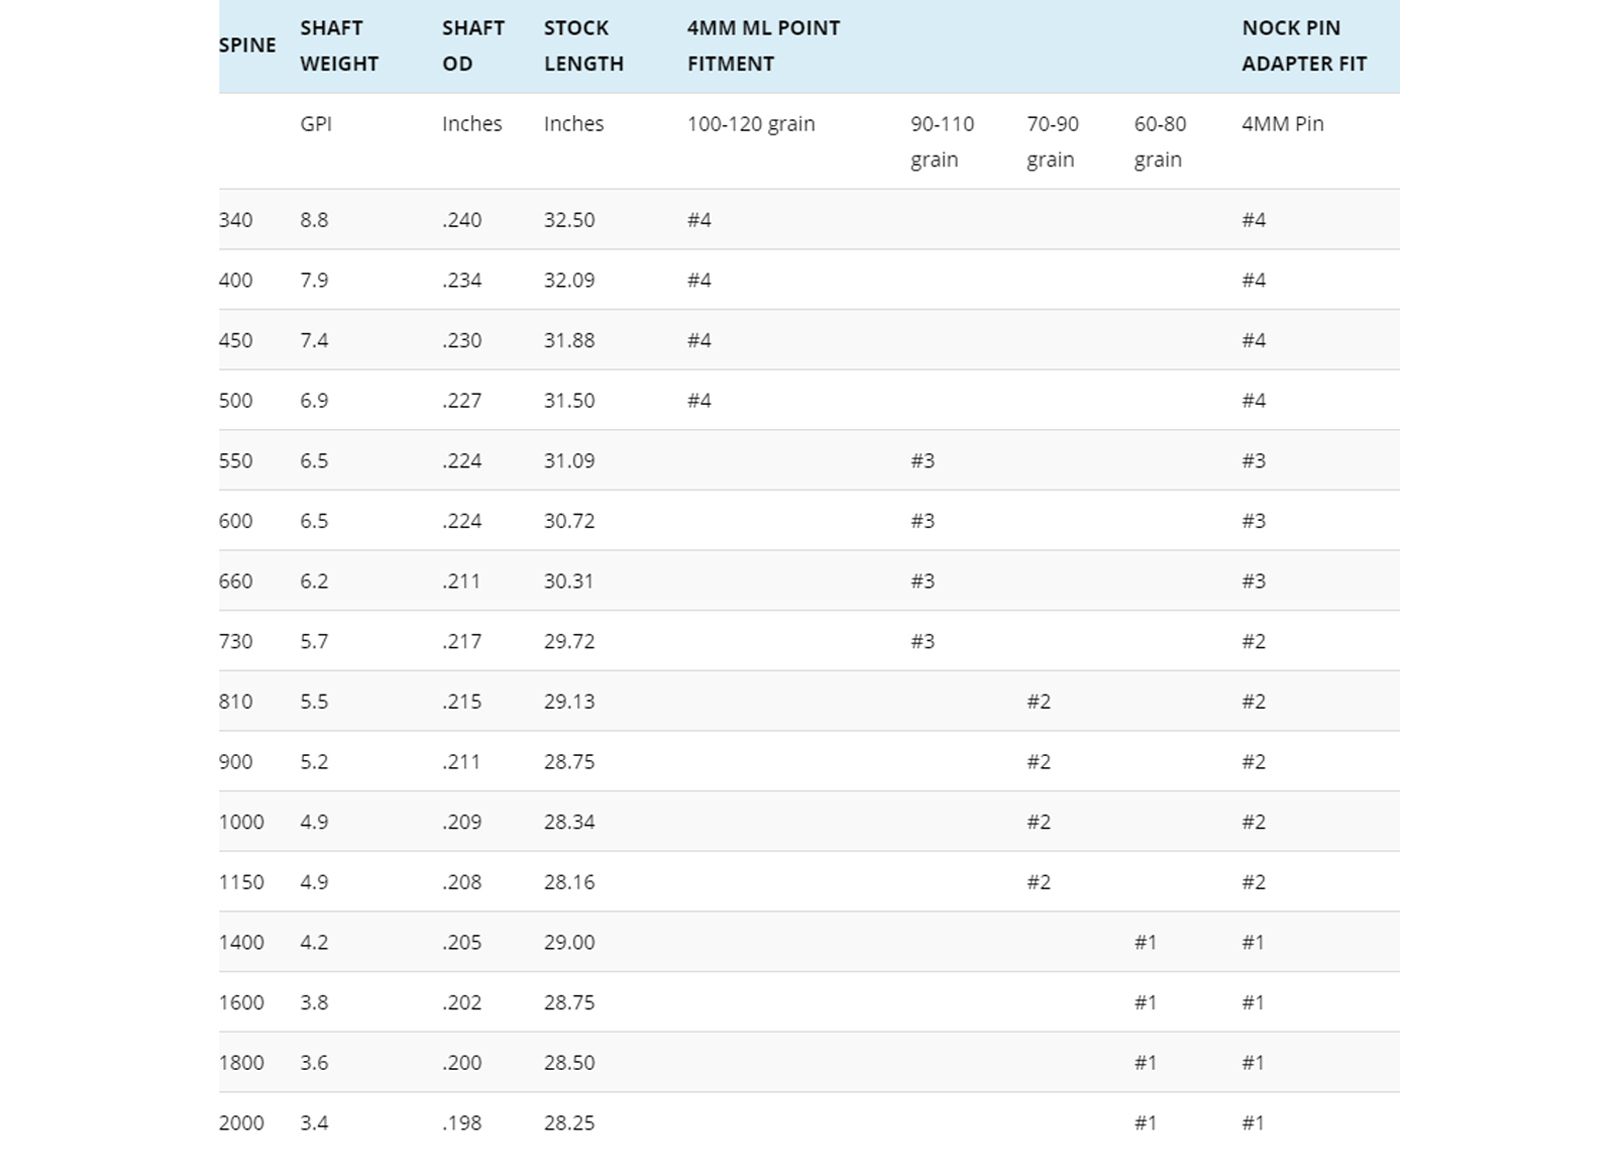This screenshot has width=1600, height=1162.
Task: Click the SHAFT WEIGHT column header
Action: [x=339, y=45]
